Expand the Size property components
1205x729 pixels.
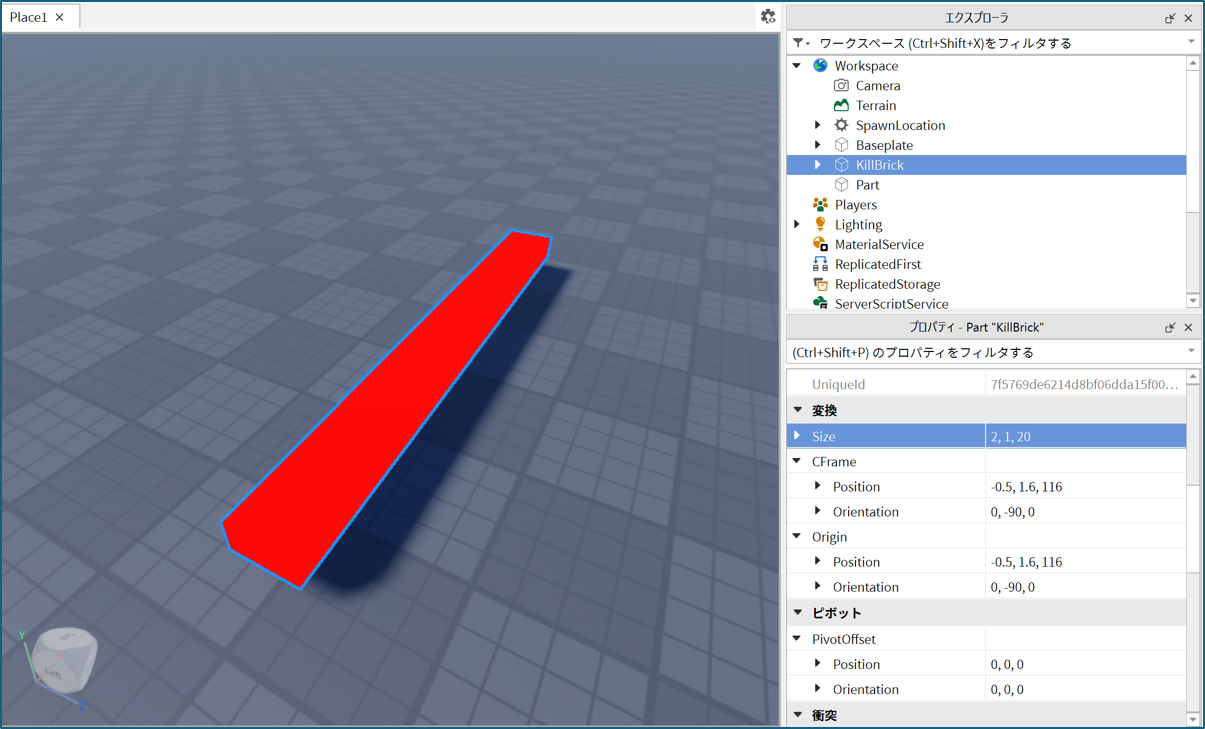tap(798, 436)
